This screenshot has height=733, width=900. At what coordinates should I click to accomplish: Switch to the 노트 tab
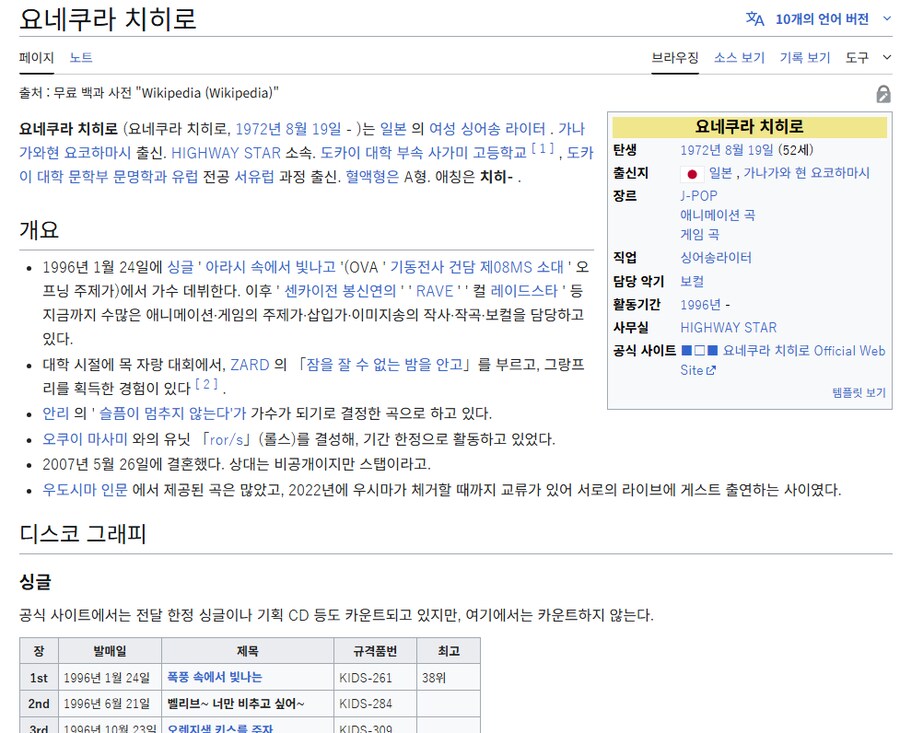tap(81, 57)
